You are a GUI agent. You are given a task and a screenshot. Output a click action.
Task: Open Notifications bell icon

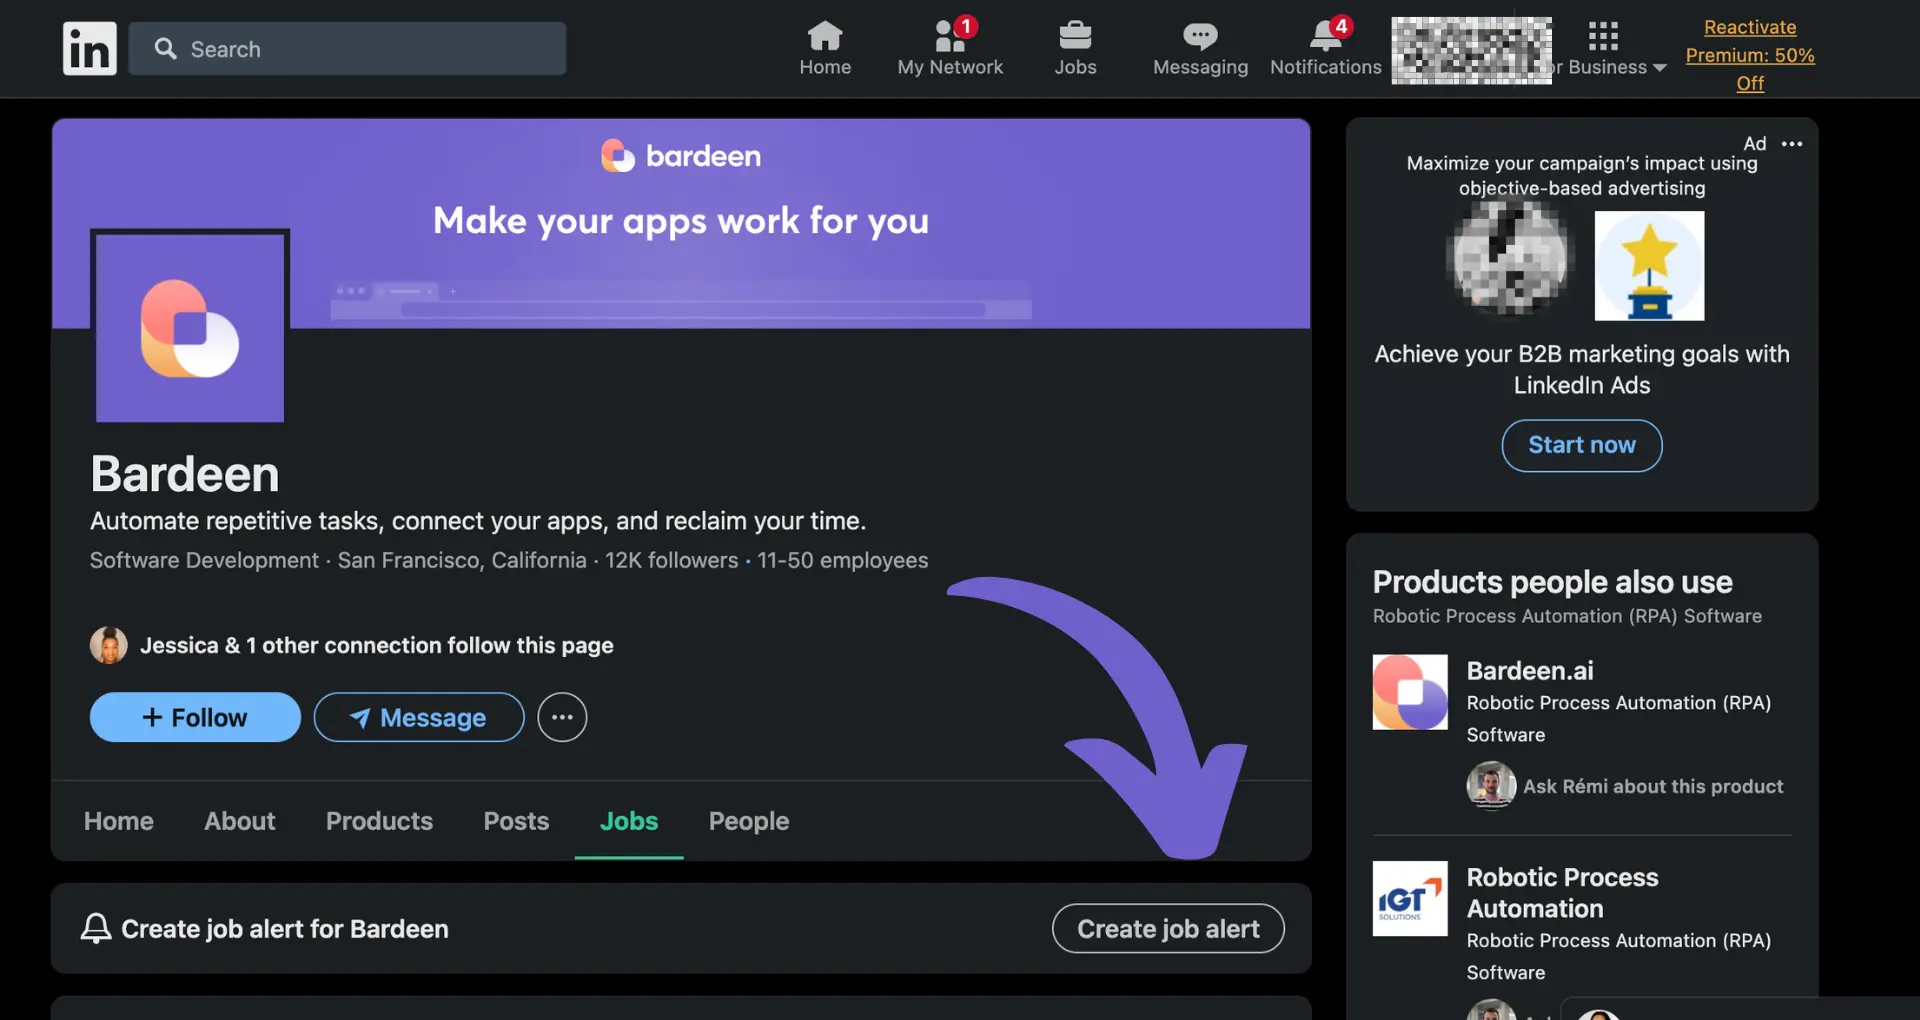coord(1326,36)
